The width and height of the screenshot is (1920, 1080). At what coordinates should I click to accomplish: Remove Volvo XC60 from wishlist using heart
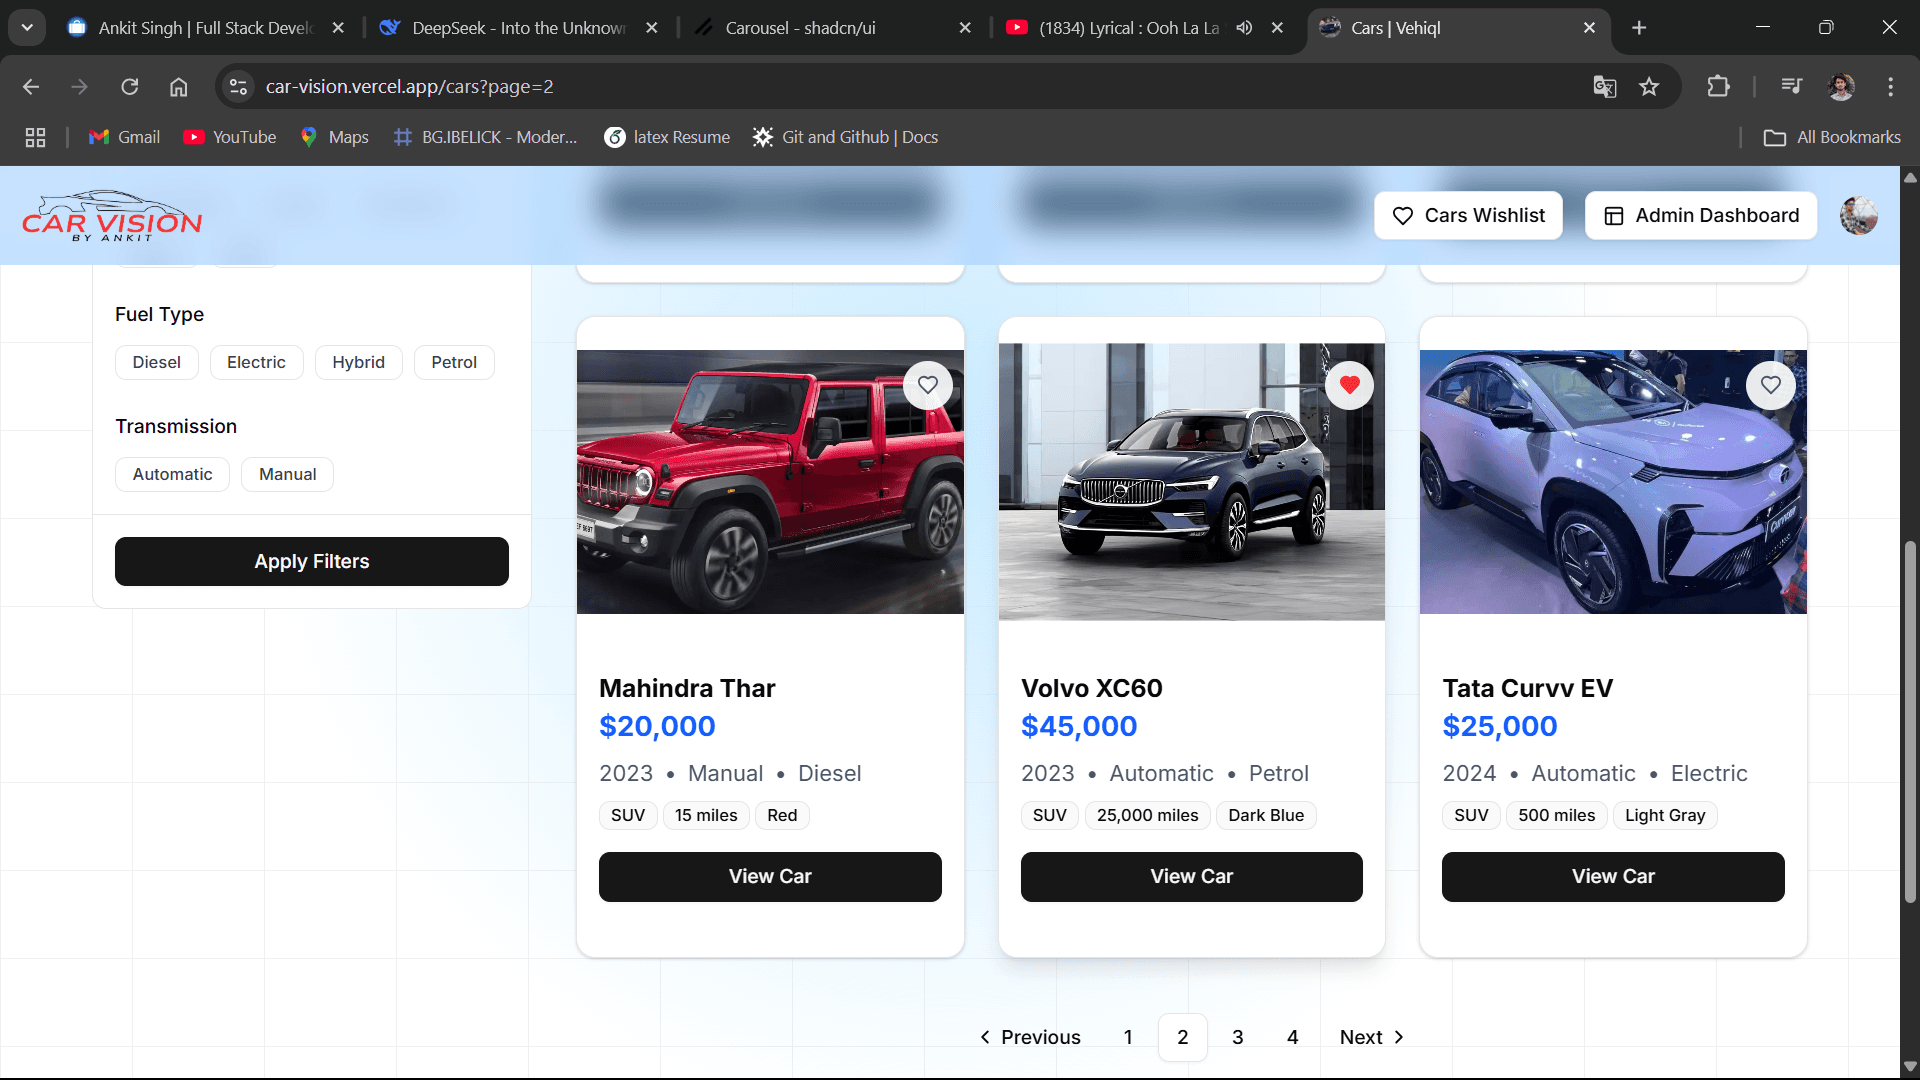pyautogui.click(x=1350, y=385)
